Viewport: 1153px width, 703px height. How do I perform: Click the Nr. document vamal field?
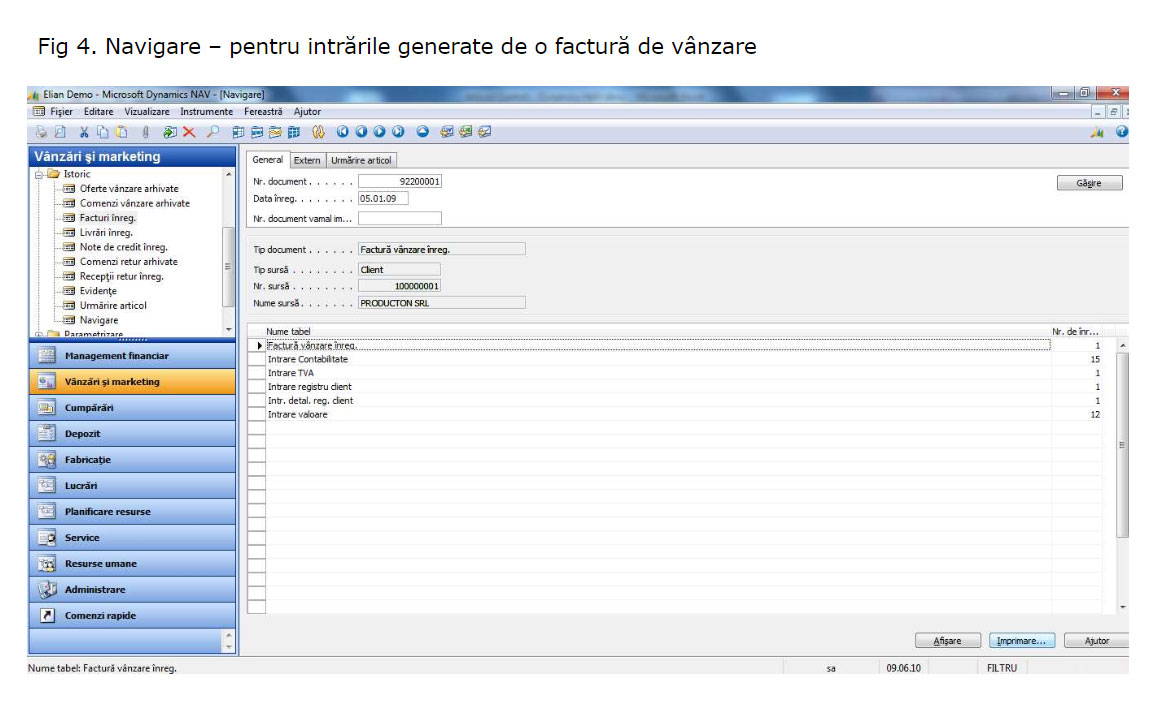[399, 218]
